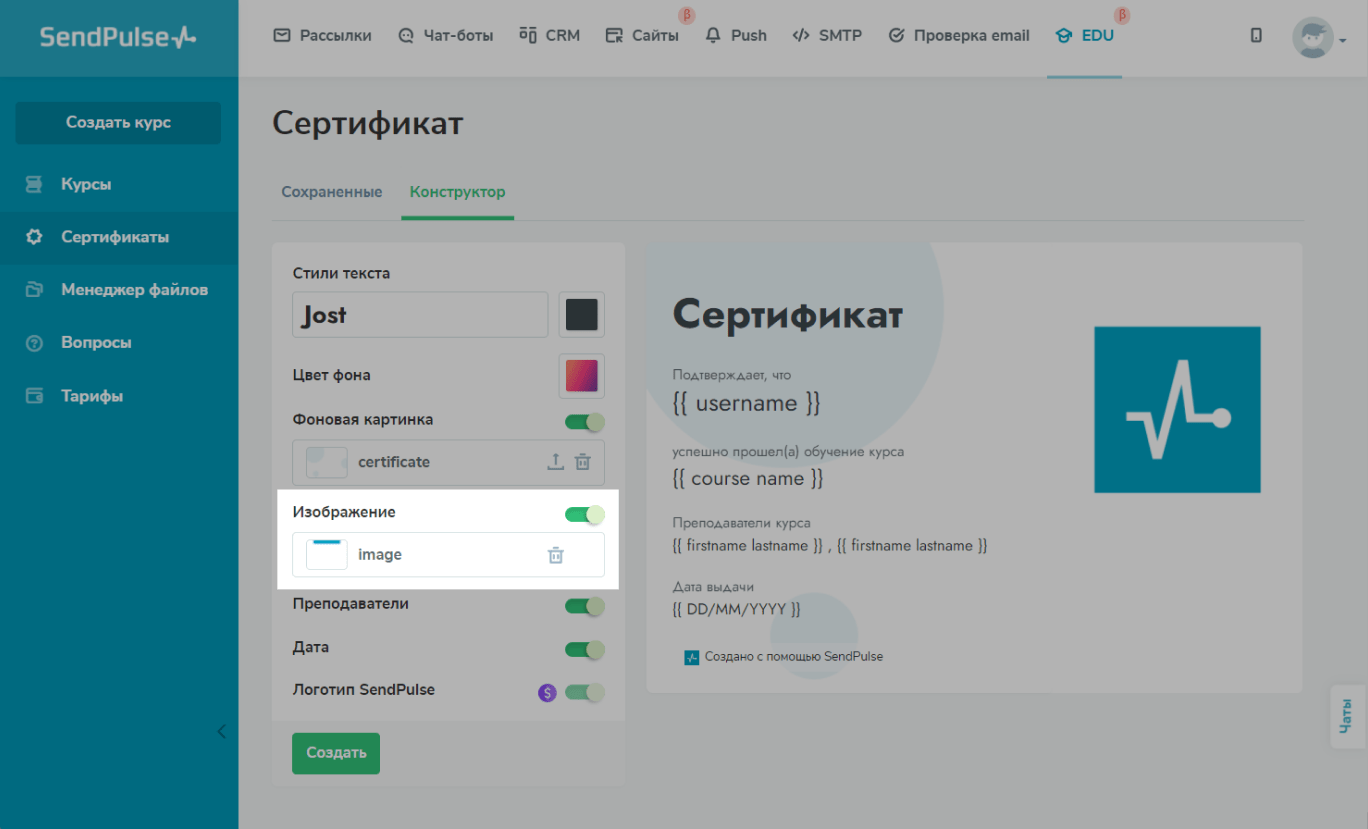Open the Jost font selector
This screenshot has height=829, width=1368.
(x=420, y=315)
